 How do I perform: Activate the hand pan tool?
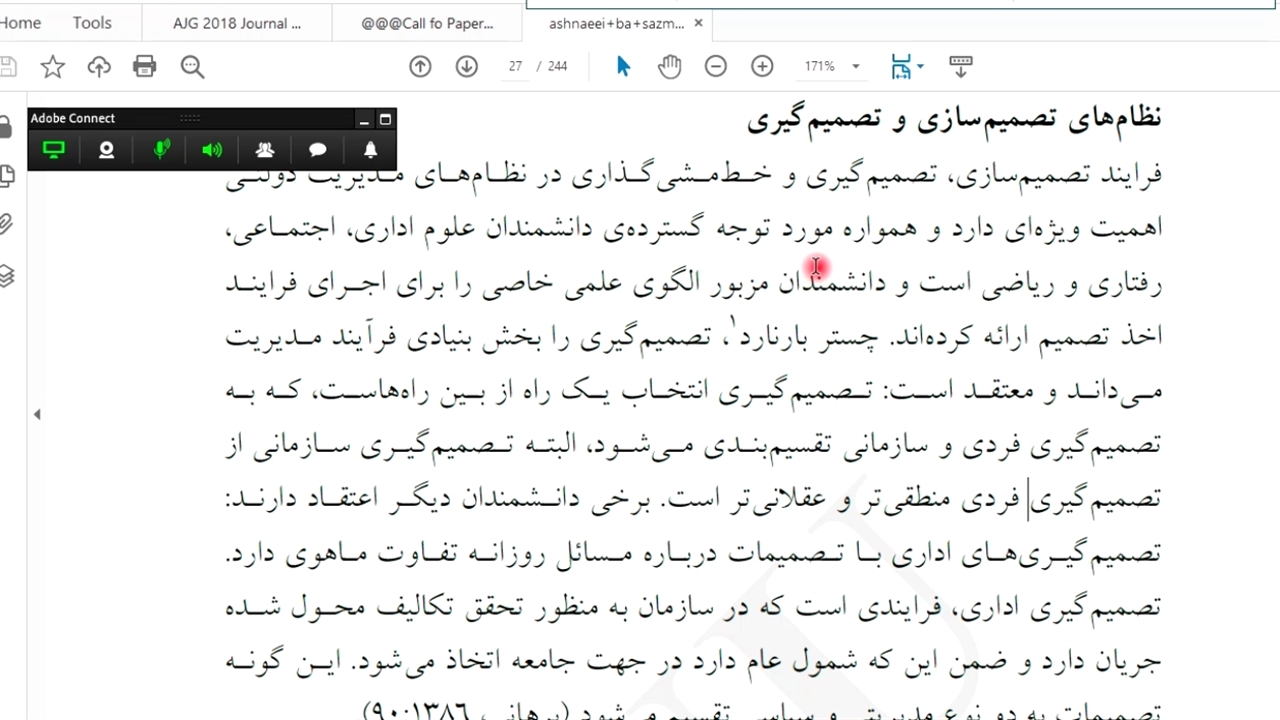click(x=669, y=66)
